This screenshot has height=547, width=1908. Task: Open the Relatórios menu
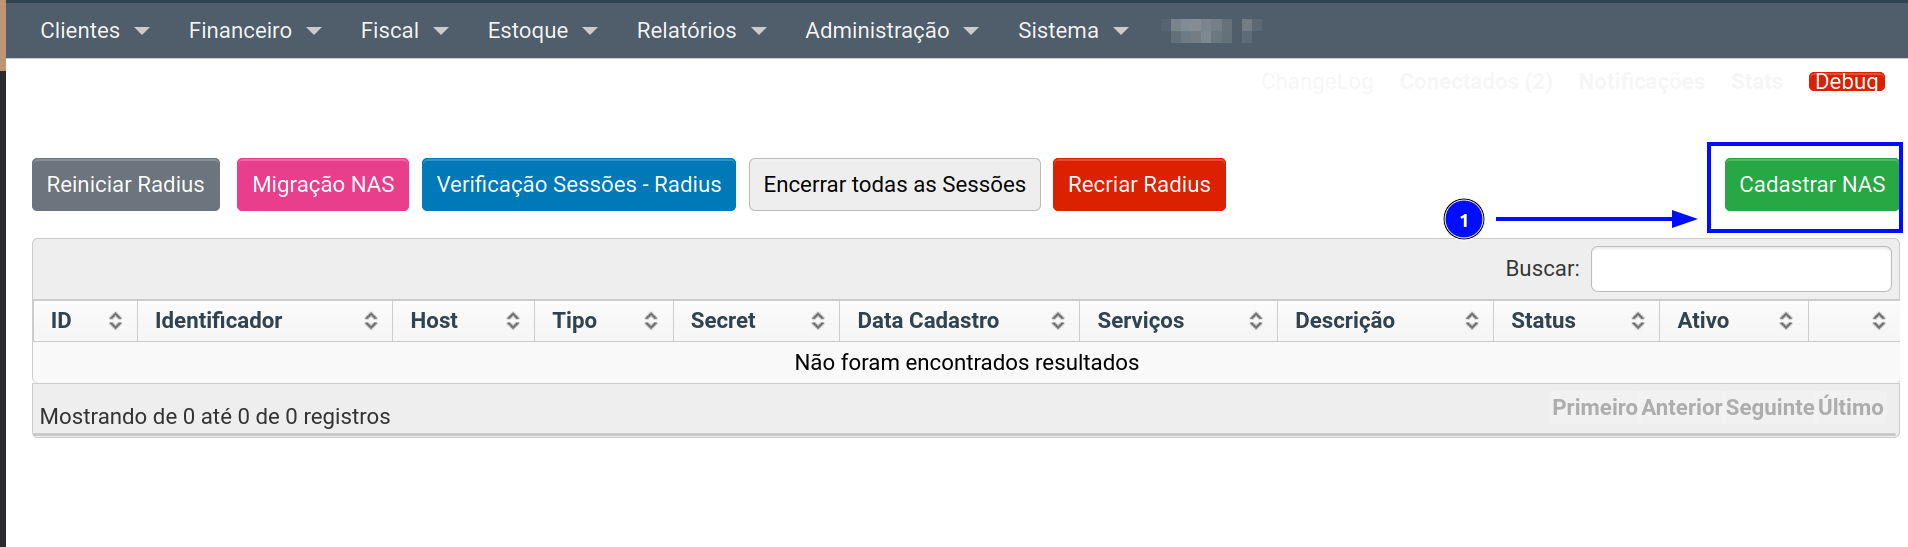[700, 31]
